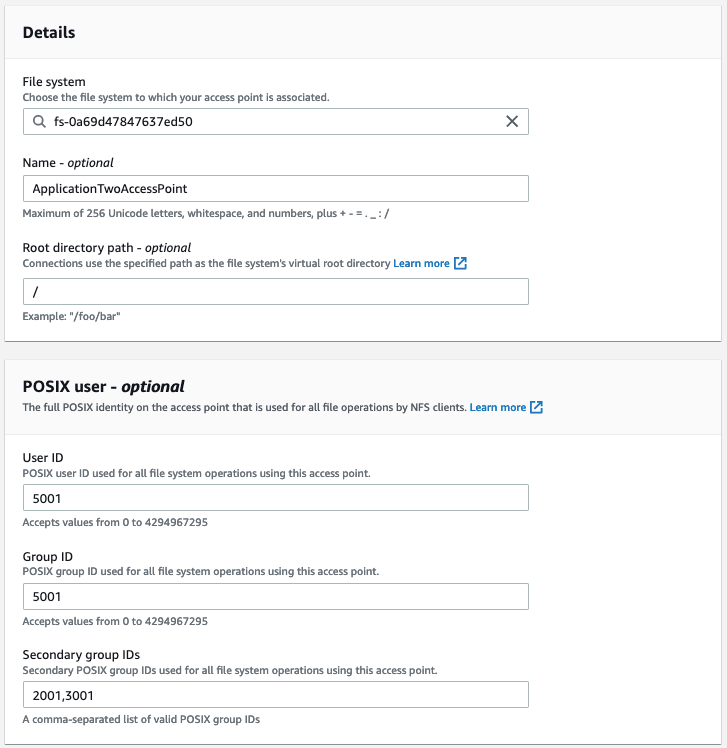Click the File system field label
The height and width of the screenshot is (748, 727).
pyautogui.click(x=54, y=82)
